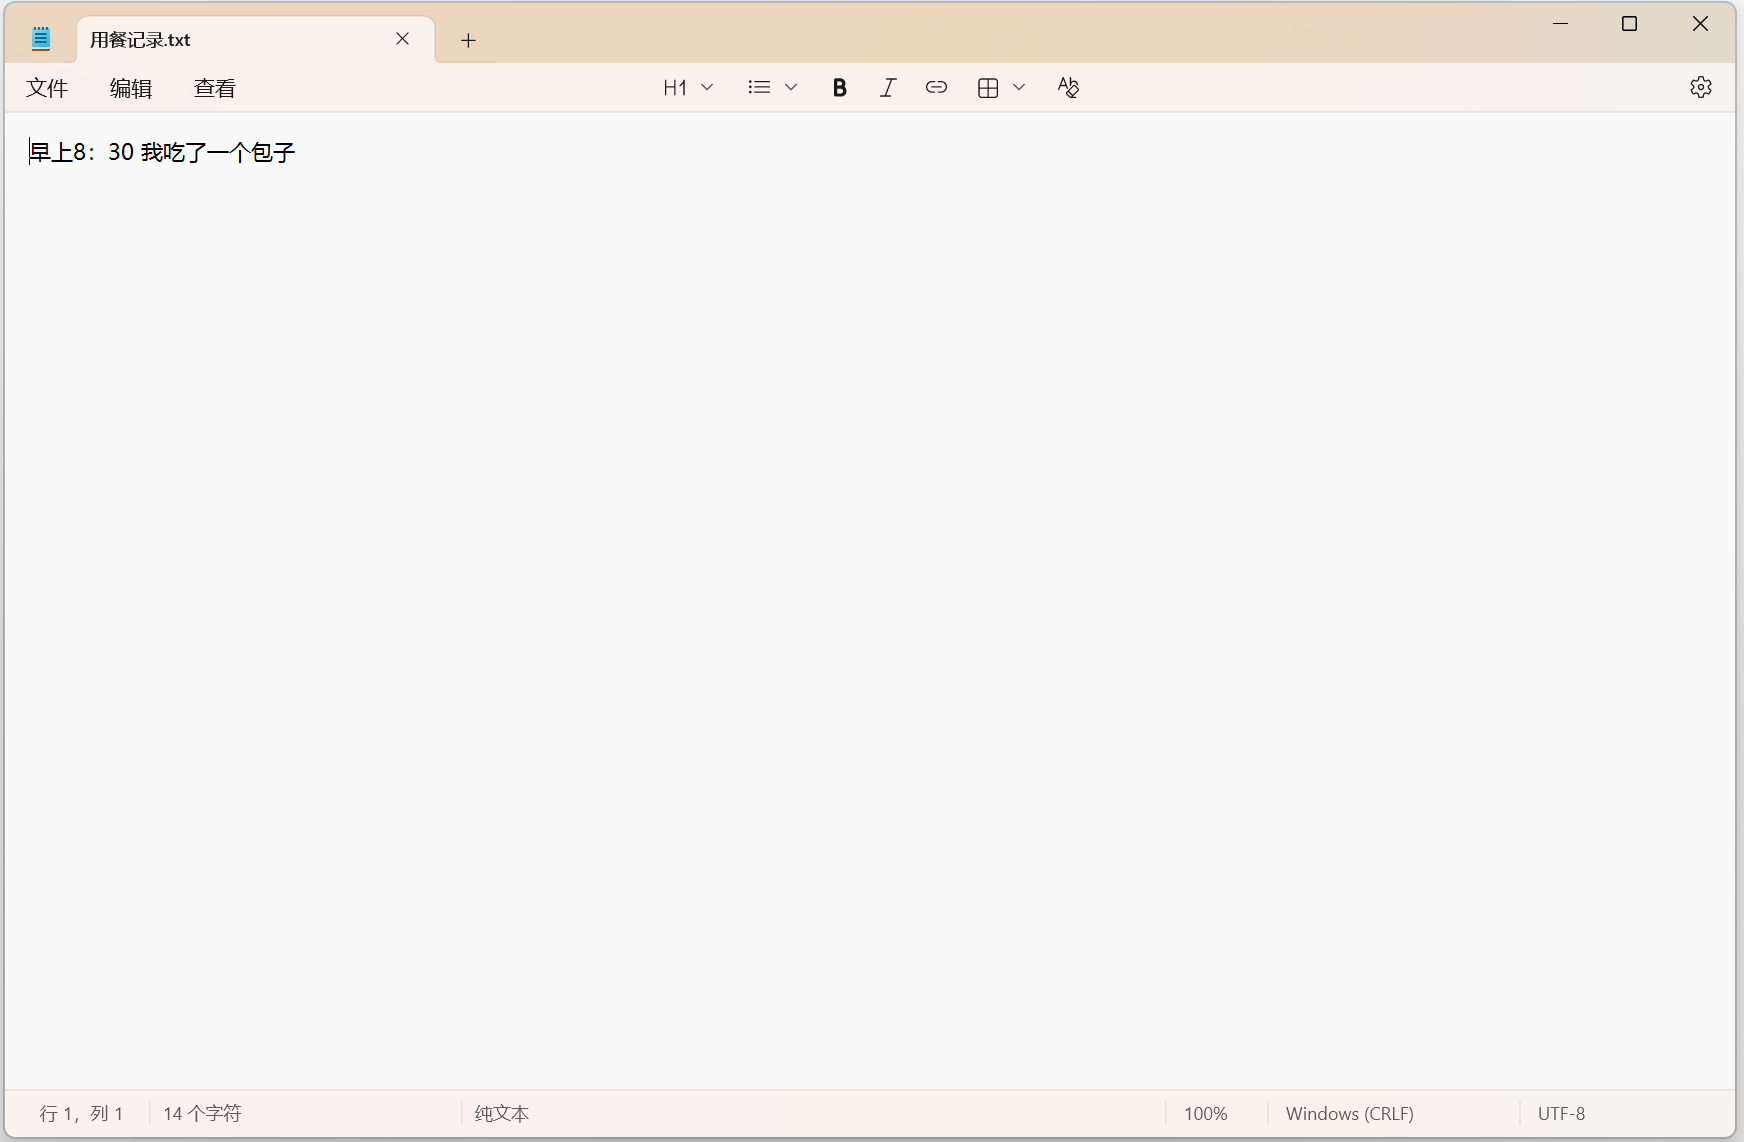Image resolution: width=1744 pixels, height=1142 pixels.
Task: Insert a table
Action: click(988, 88)
